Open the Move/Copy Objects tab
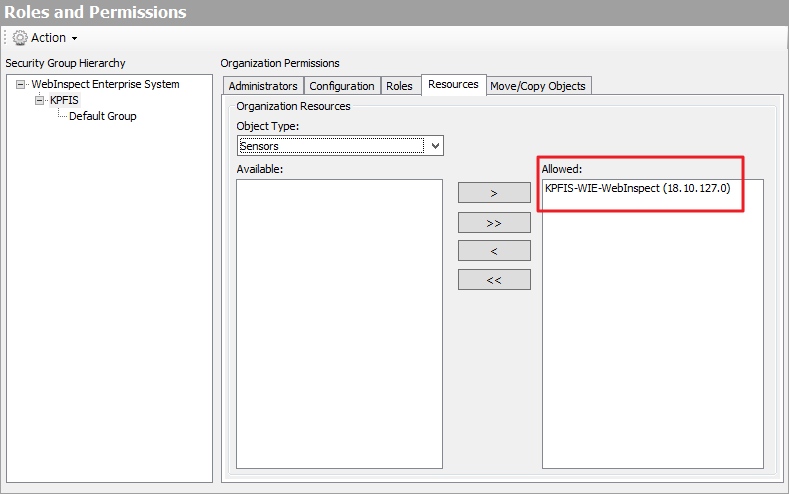Viewport: 789px width, 494px height. coord(537,86)
